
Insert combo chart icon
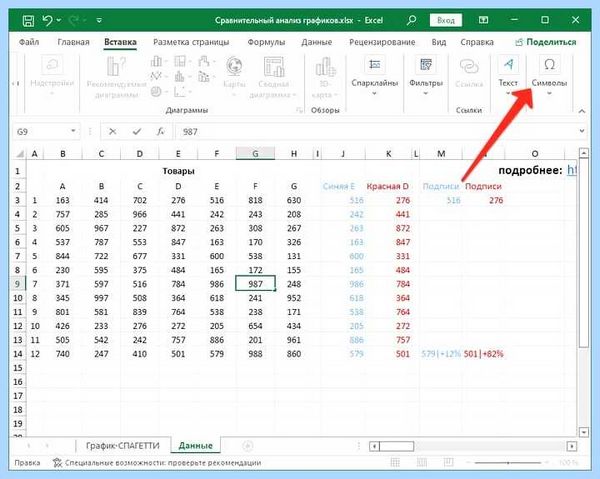pos(205,77)
